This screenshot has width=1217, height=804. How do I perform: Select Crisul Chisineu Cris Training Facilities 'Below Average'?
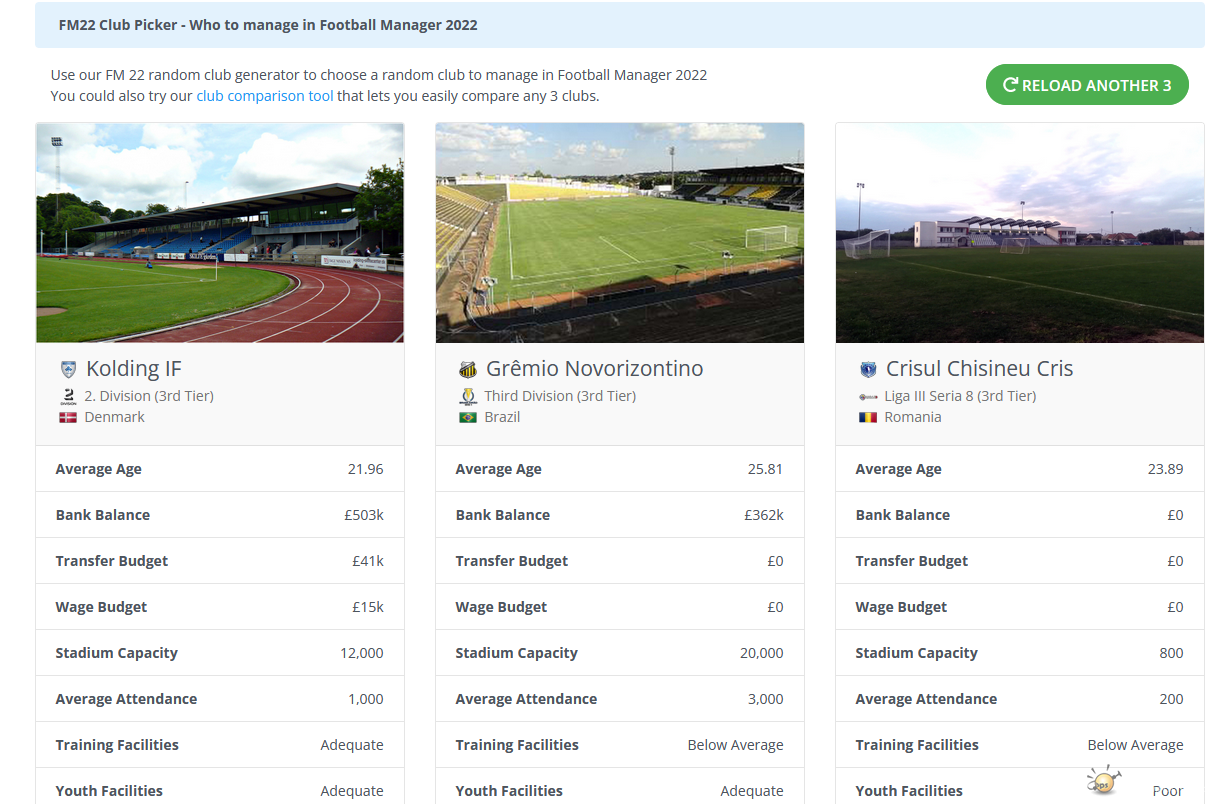[1136, 745]
